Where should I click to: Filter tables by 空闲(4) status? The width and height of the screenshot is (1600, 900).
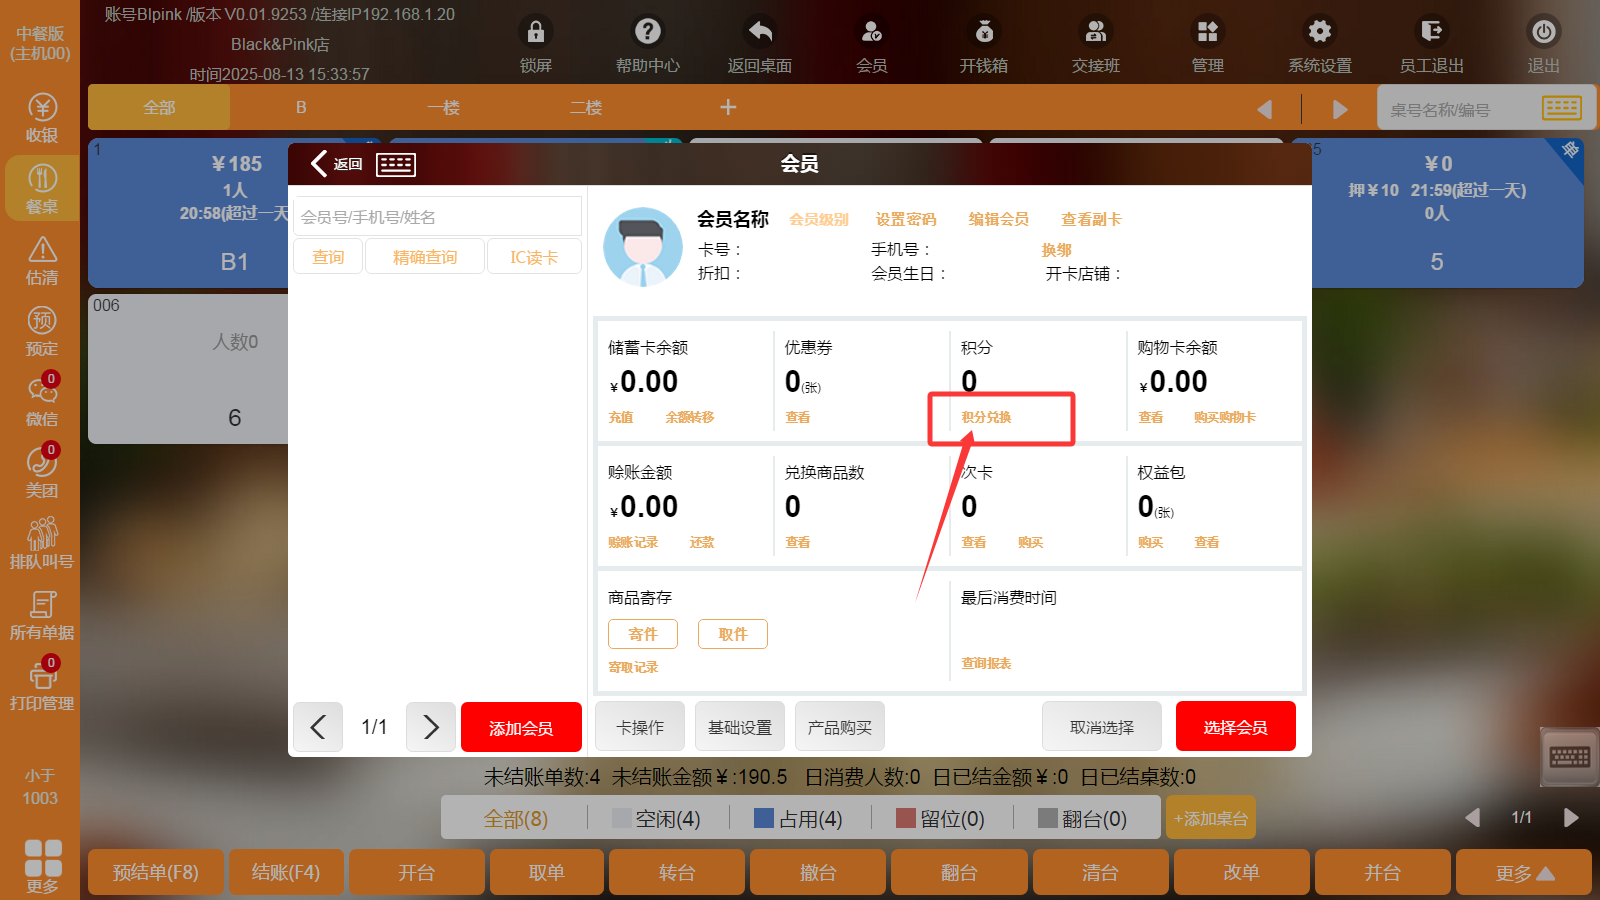coord(656,819)
